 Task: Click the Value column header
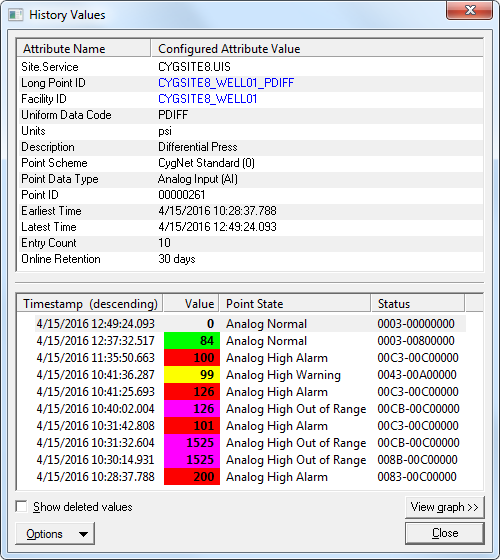pyautogui.click(x=191, y=304)
